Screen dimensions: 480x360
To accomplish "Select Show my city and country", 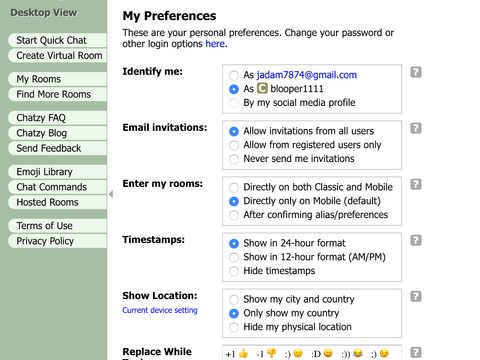I will tap(234, 299).
